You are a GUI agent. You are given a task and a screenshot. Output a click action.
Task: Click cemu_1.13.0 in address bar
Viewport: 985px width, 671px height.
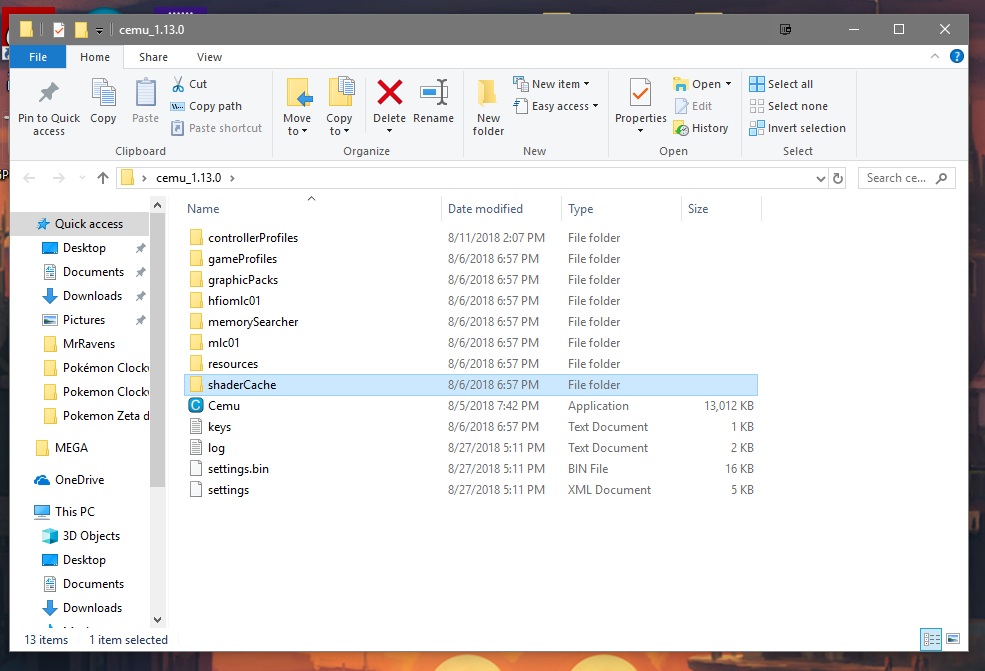click(188, 178)
